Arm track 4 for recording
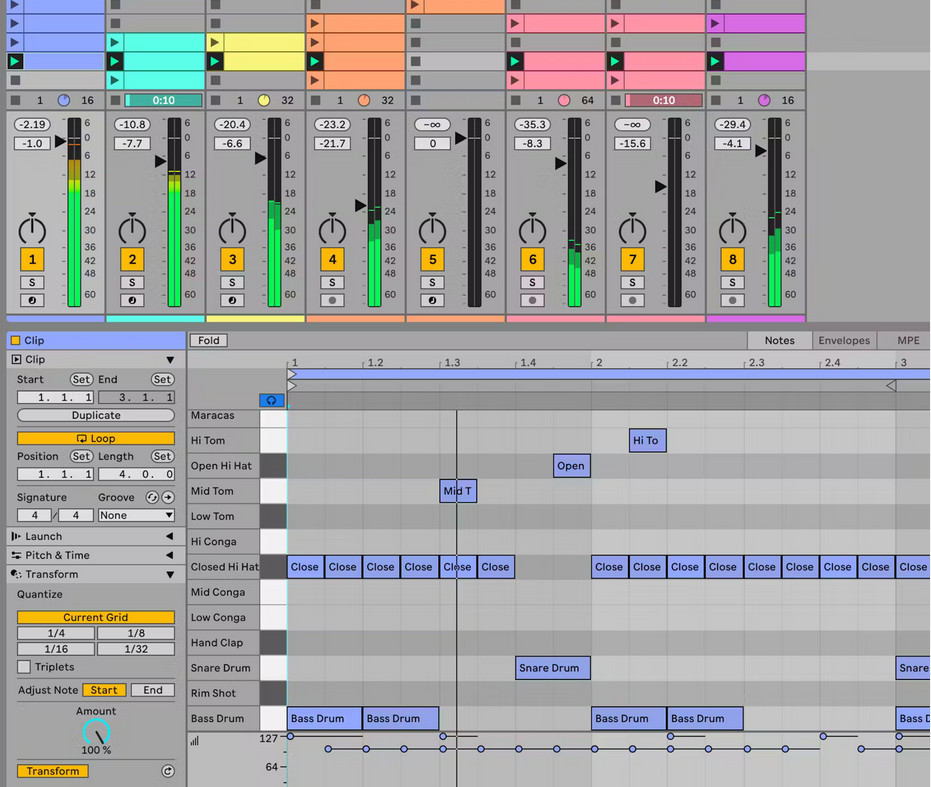The width and height of the screenshot is (931, 787). 332,300
